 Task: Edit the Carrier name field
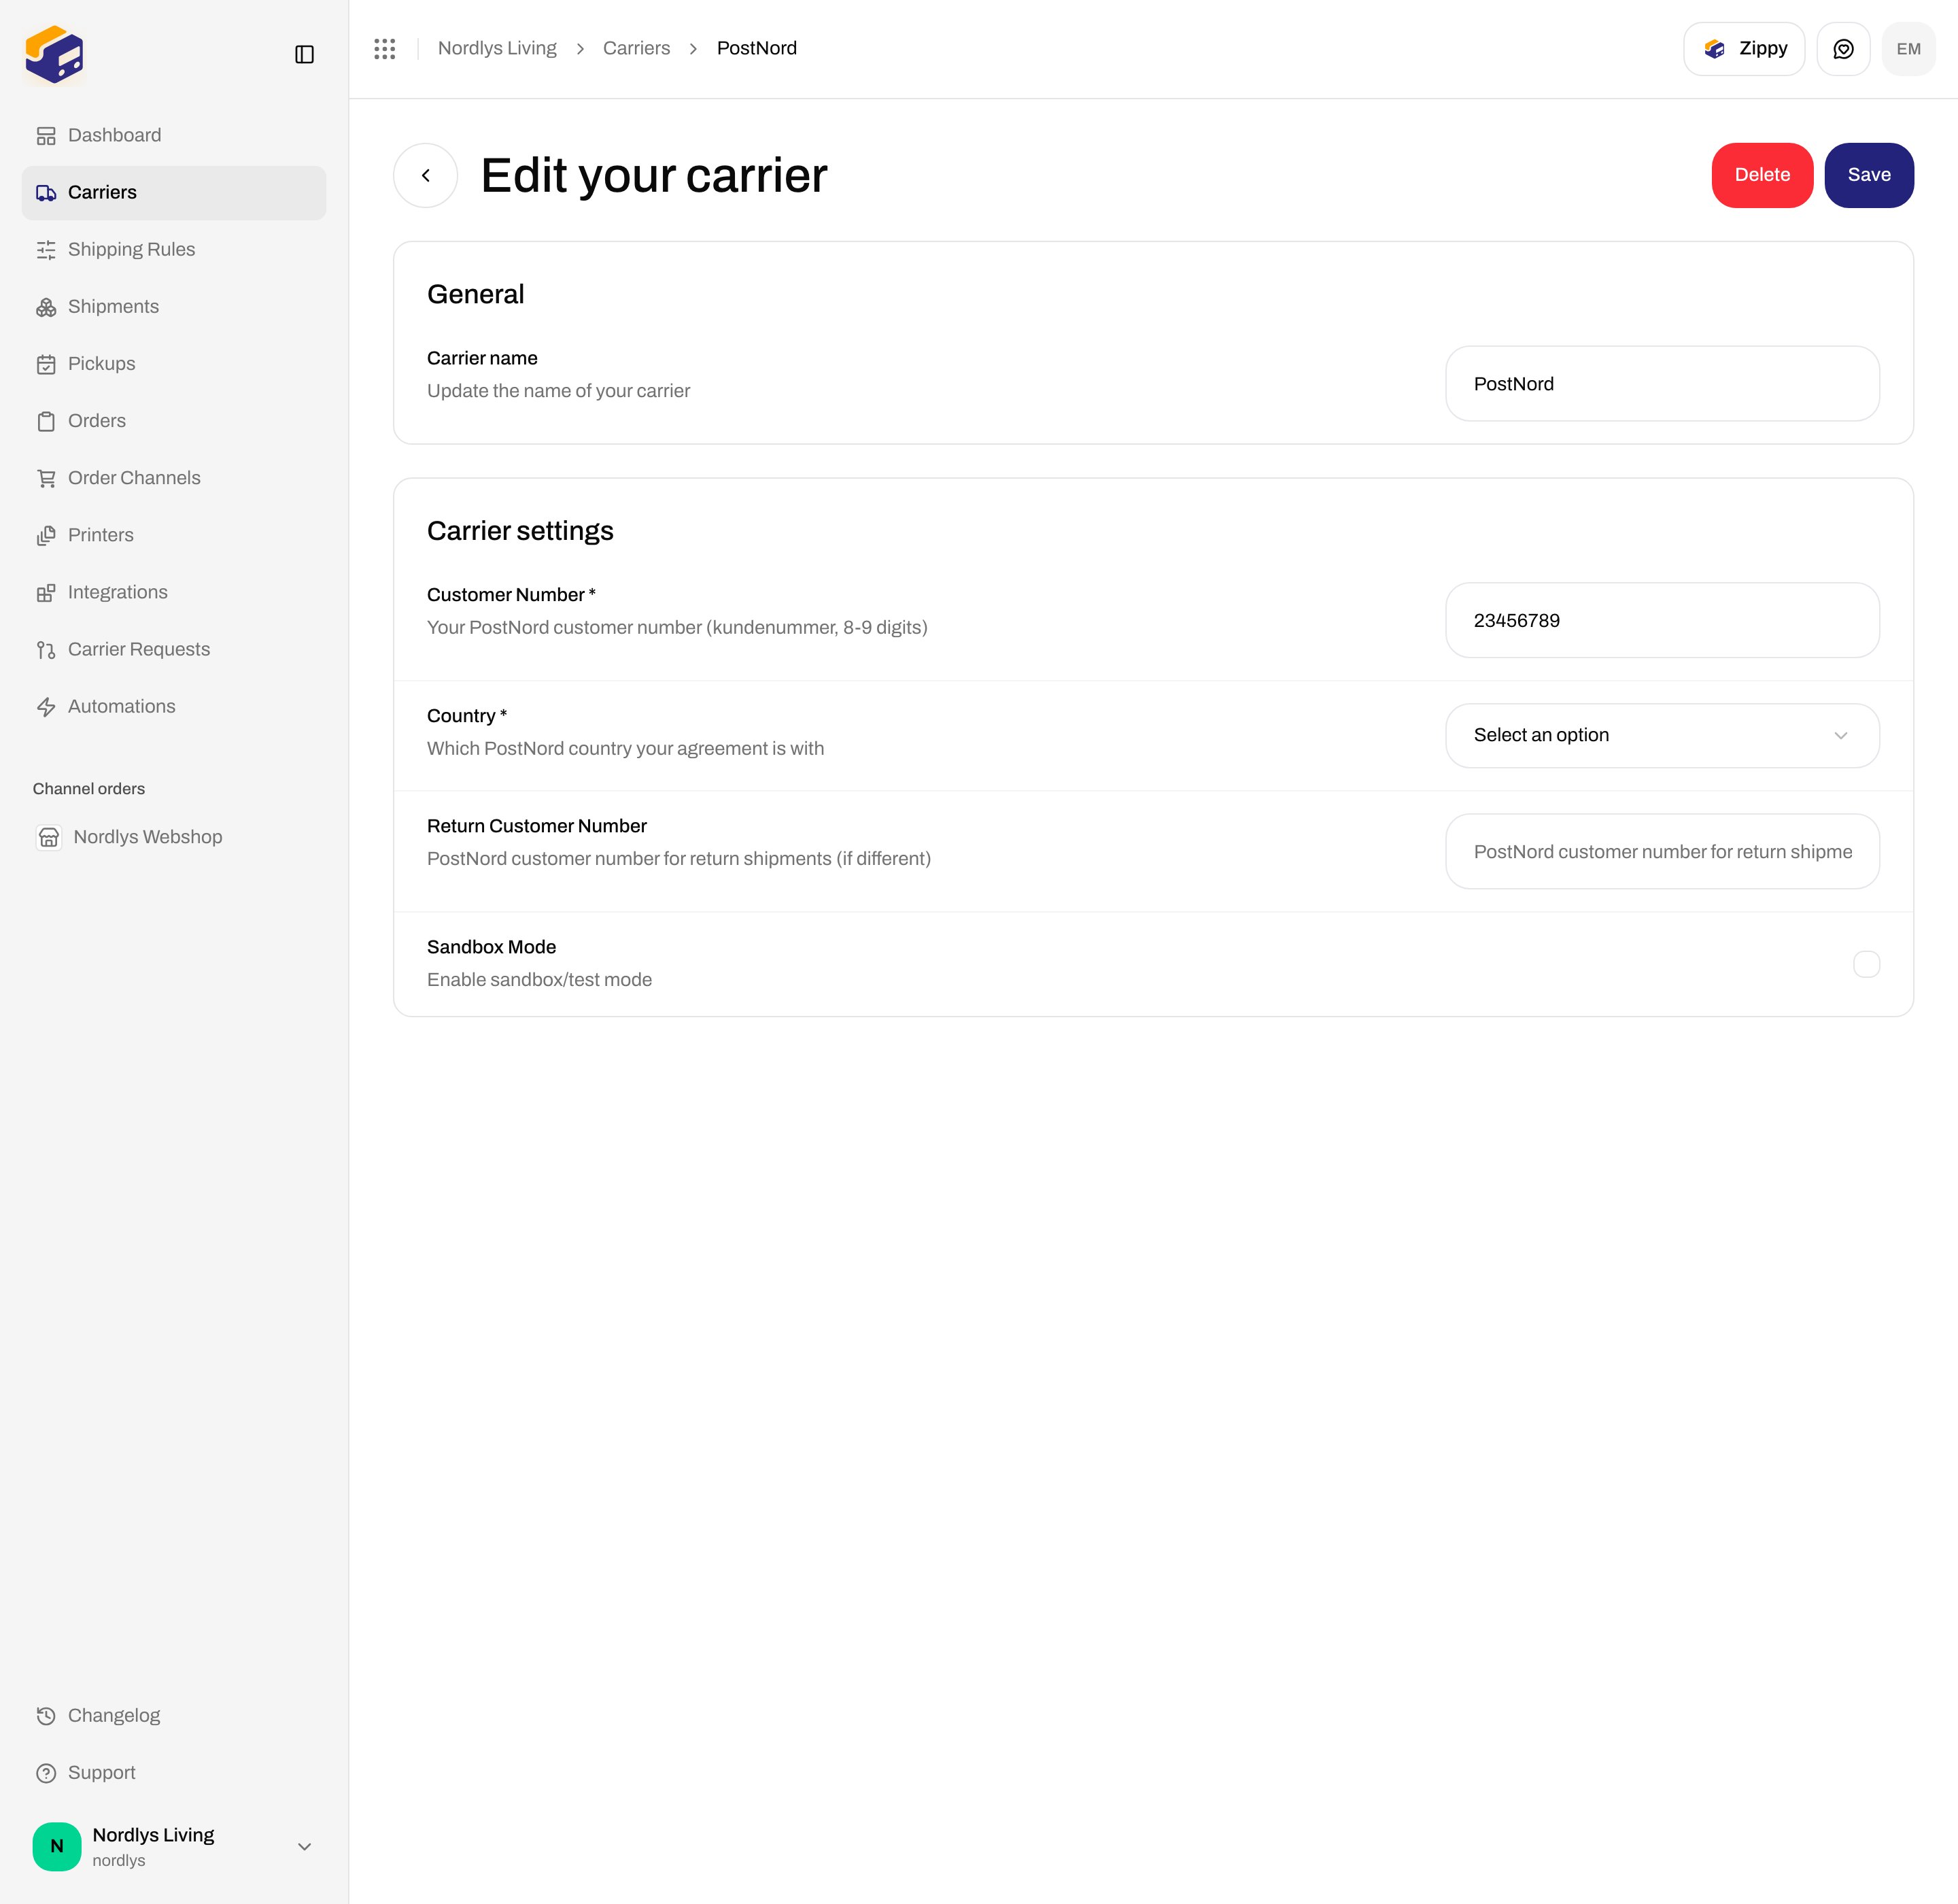click(1662, 384)
